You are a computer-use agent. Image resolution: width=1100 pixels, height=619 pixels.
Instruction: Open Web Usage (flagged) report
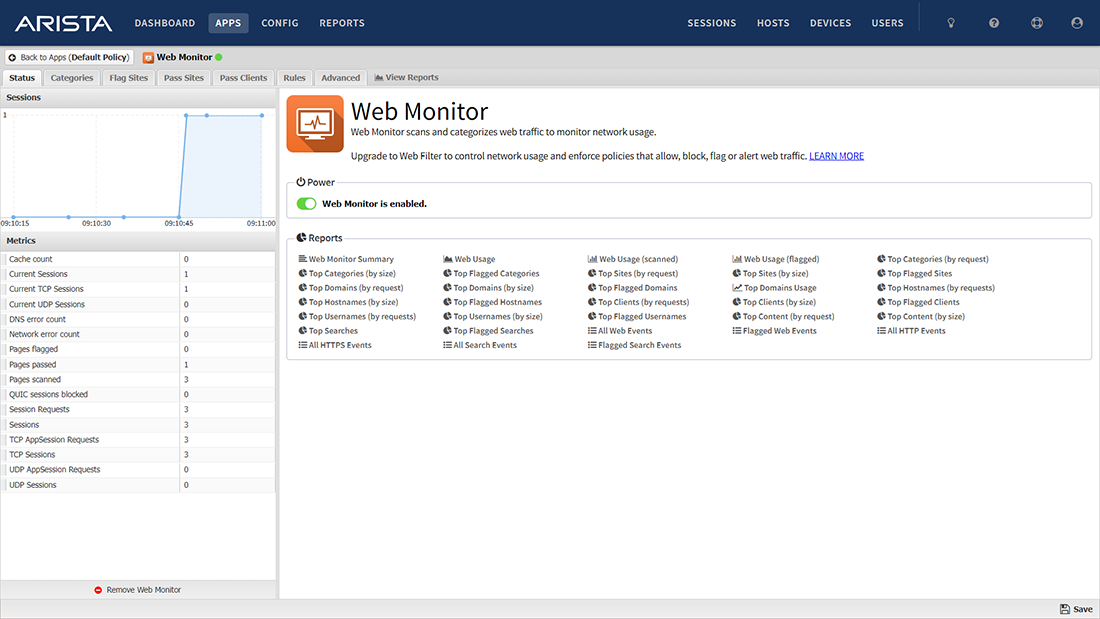click(x=776, y=259)
